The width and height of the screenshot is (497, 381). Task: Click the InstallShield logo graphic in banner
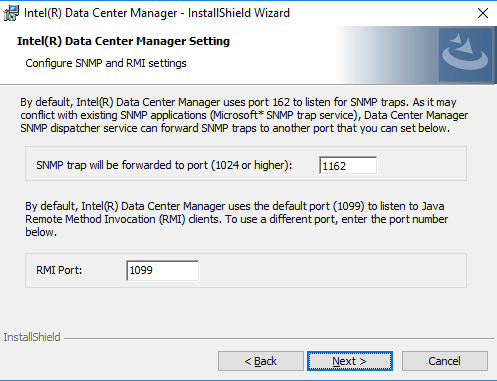pos(465,55)
